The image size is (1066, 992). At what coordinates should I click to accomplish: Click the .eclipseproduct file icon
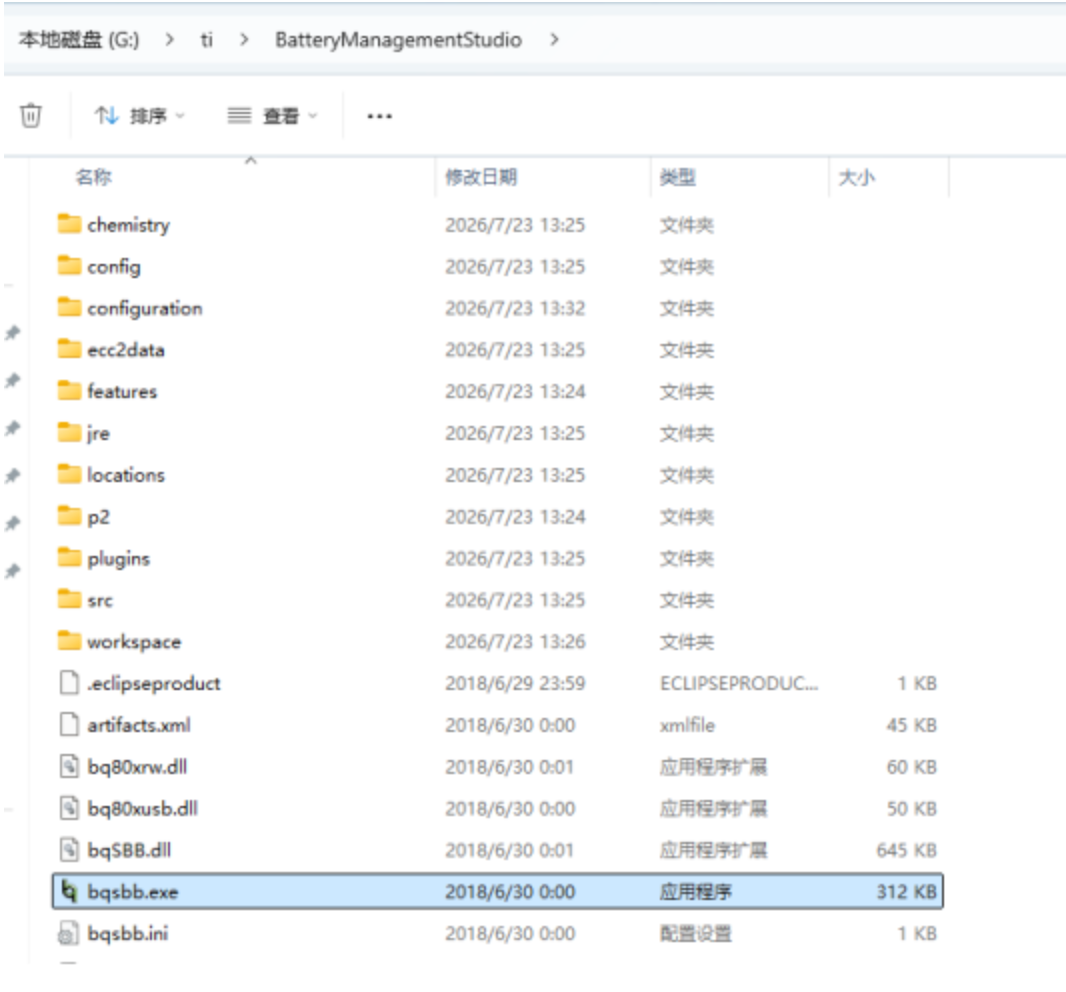(x=69, y=683)
